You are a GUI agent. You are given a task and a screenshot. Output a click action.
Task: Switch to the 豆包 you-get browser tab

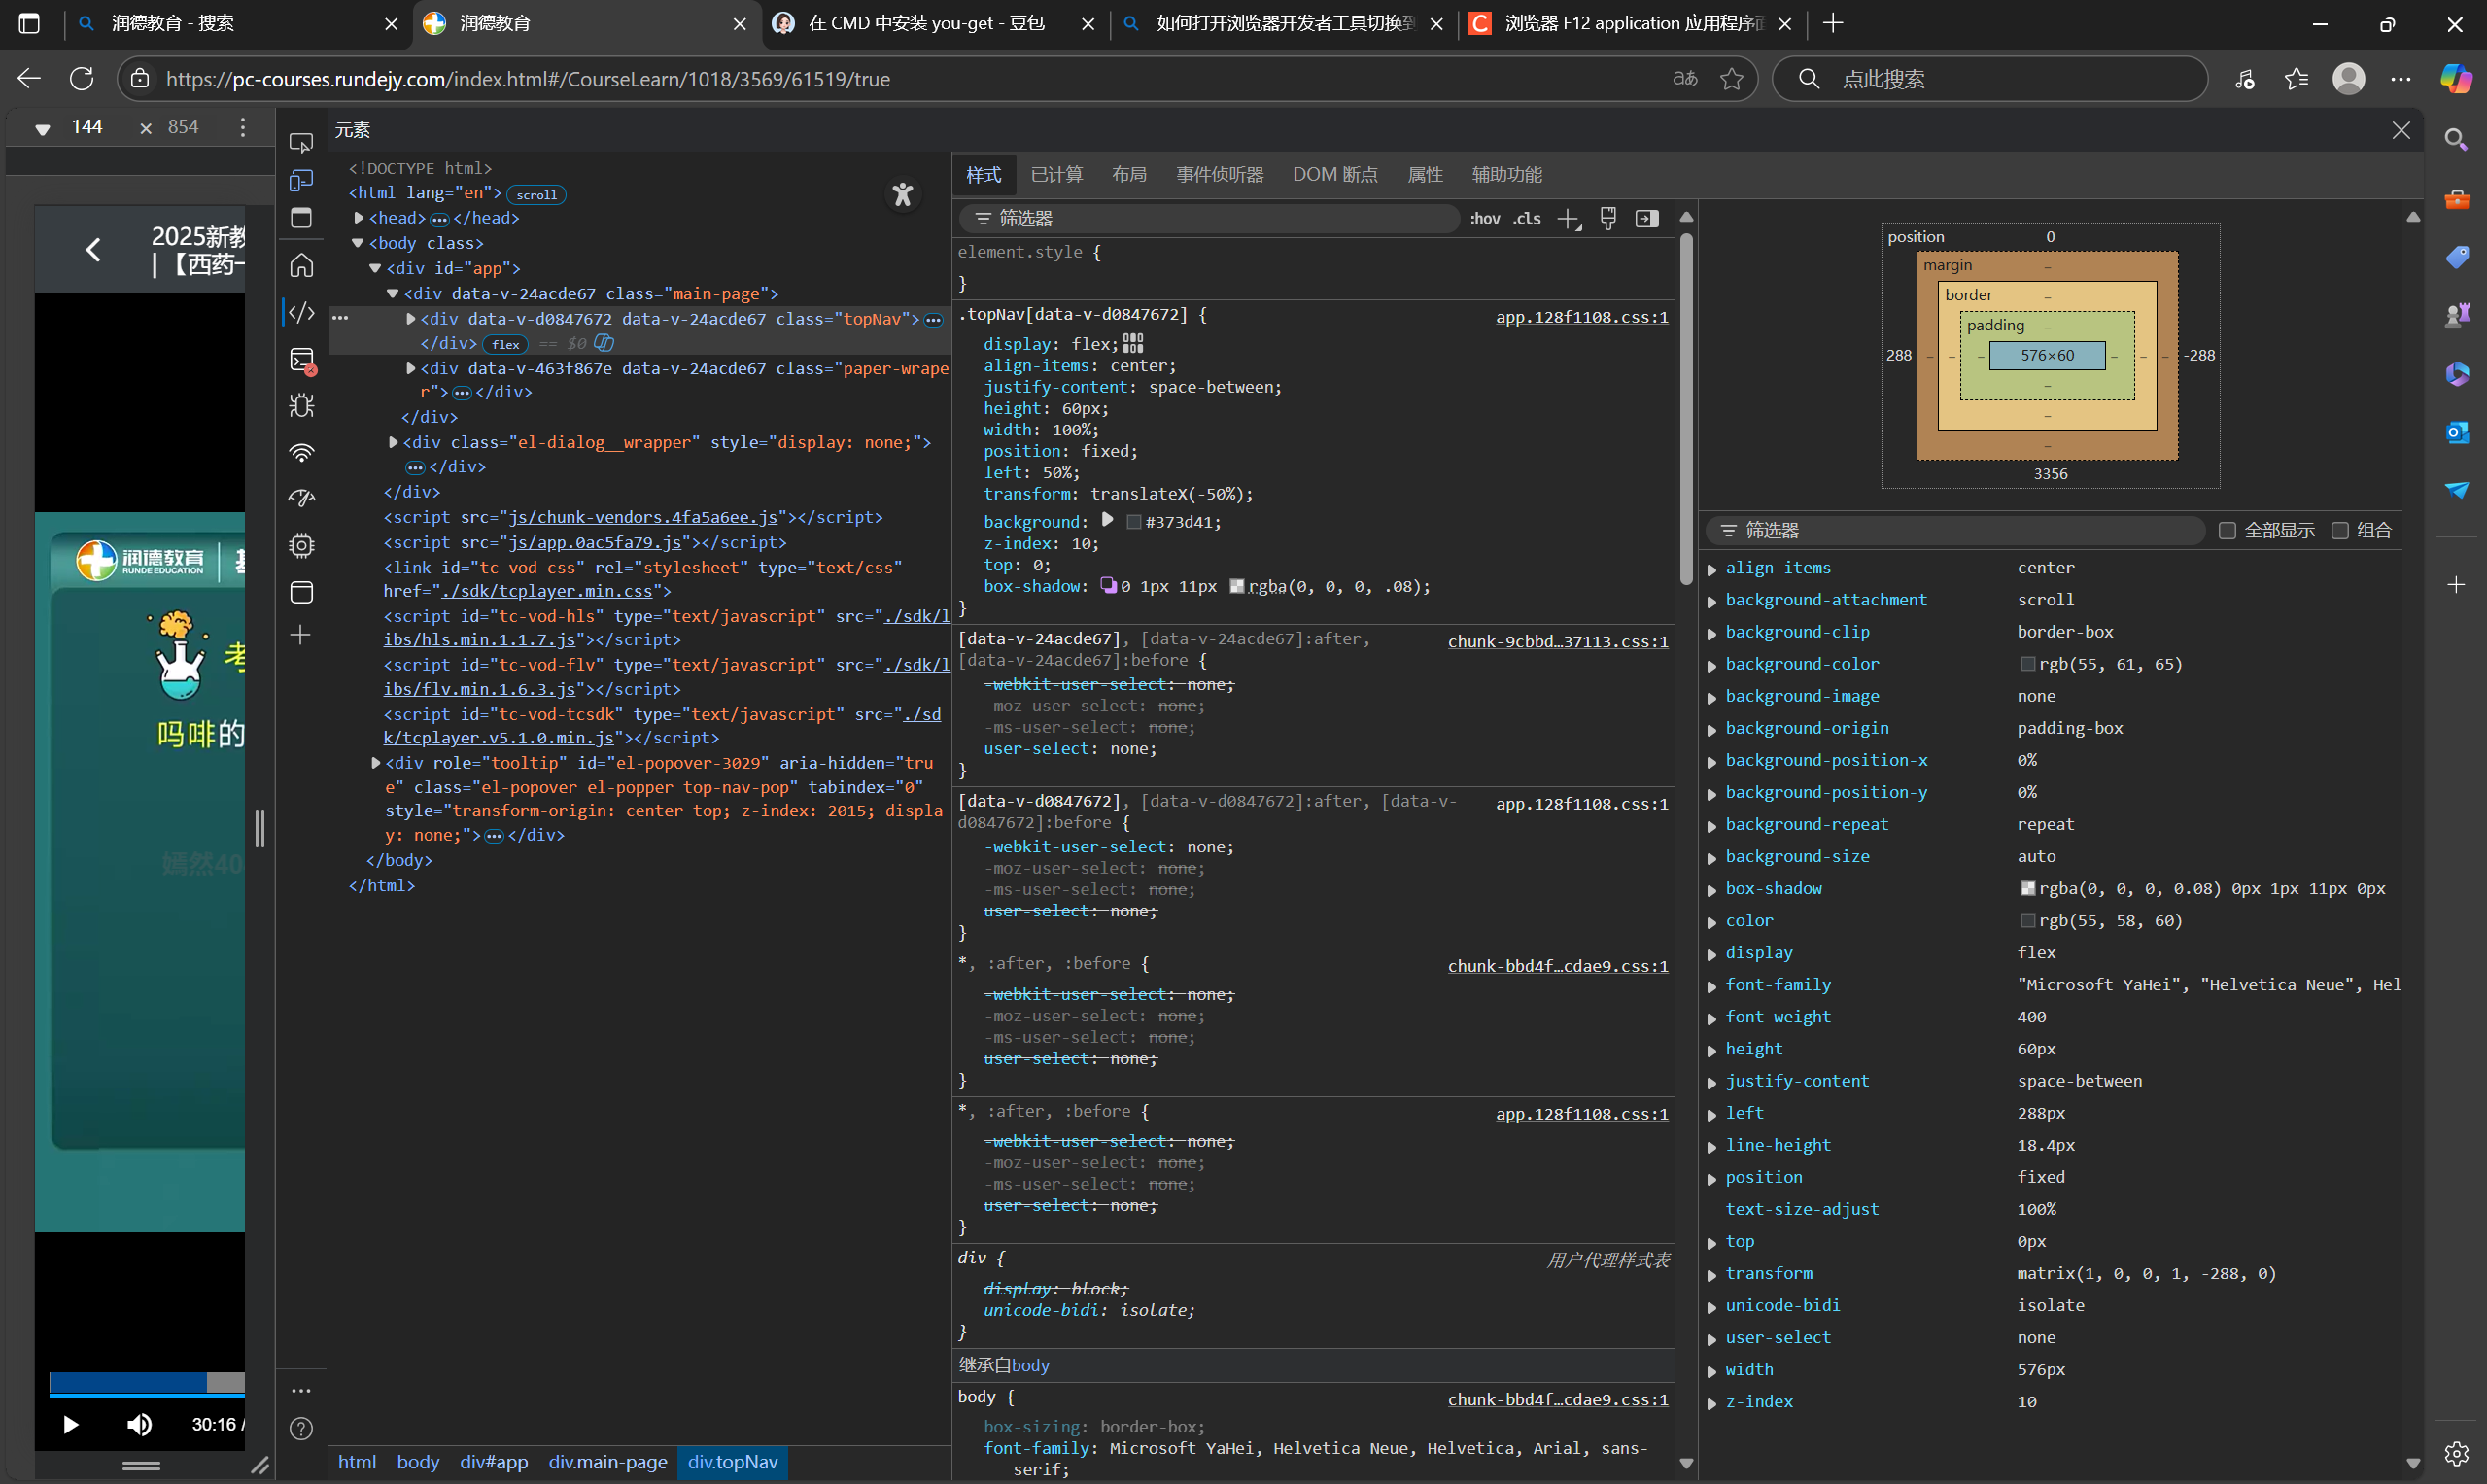935,24
